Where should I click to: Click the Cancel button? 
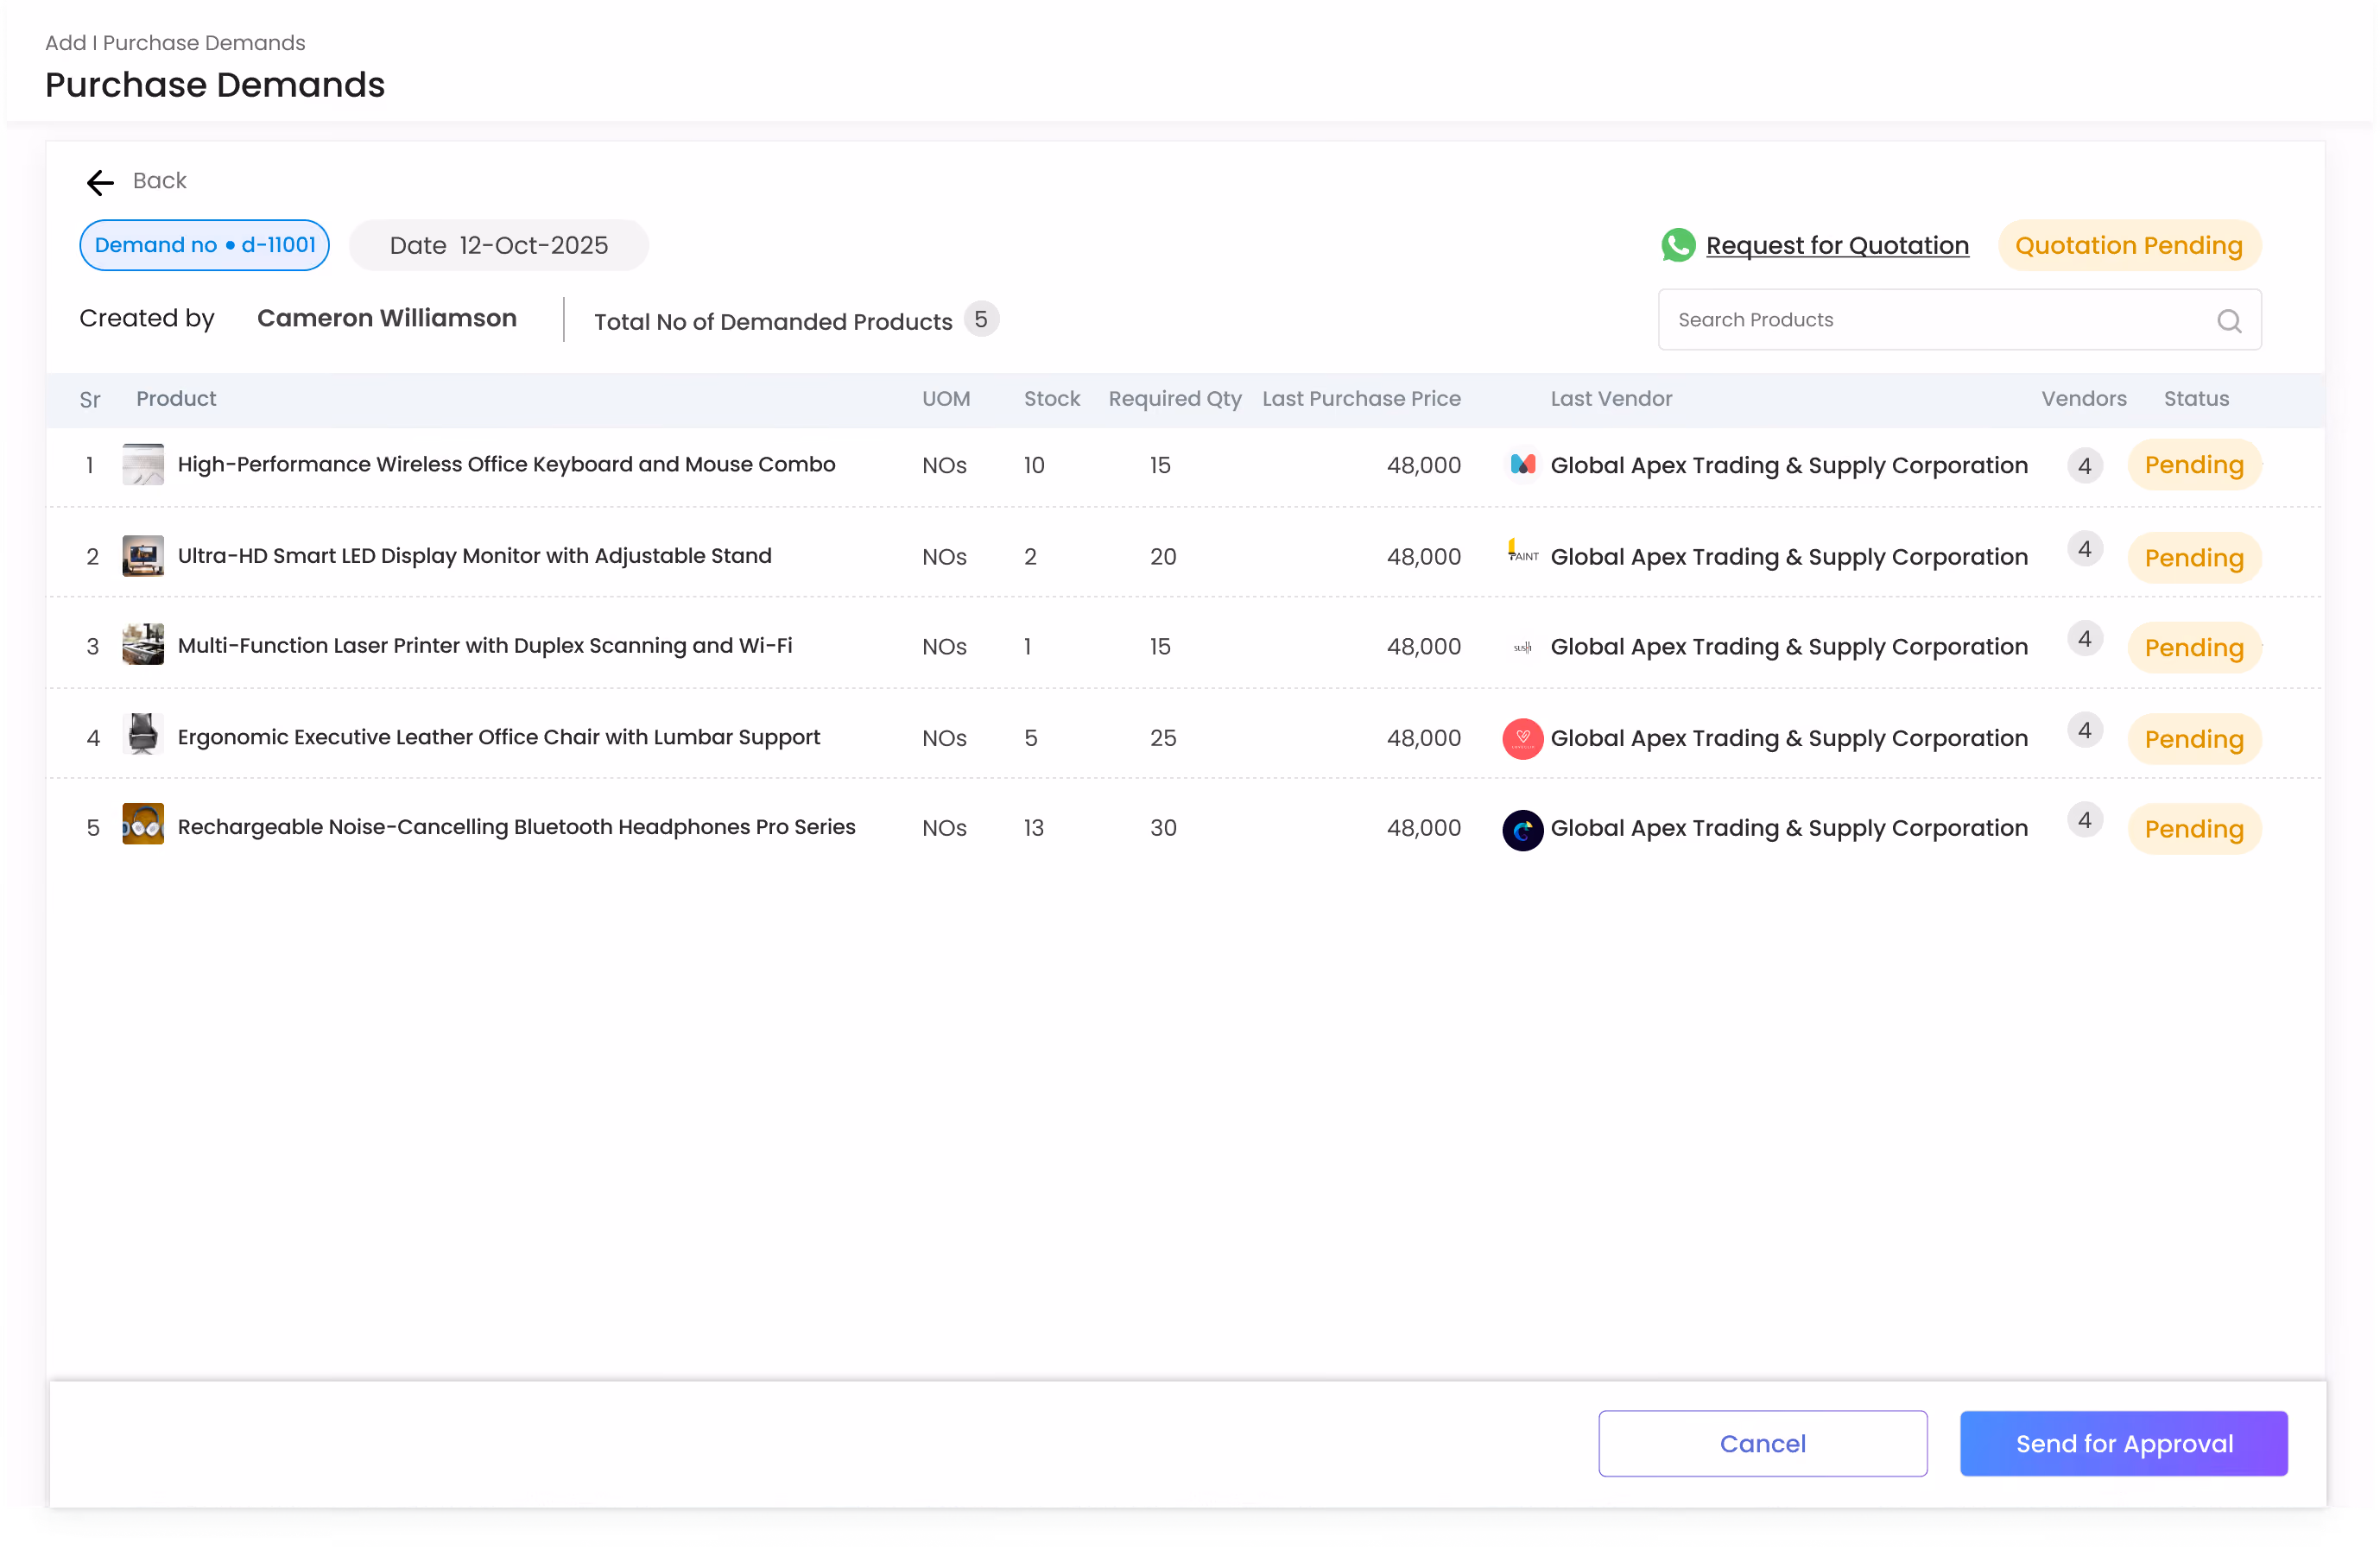coord(1762,1443)
